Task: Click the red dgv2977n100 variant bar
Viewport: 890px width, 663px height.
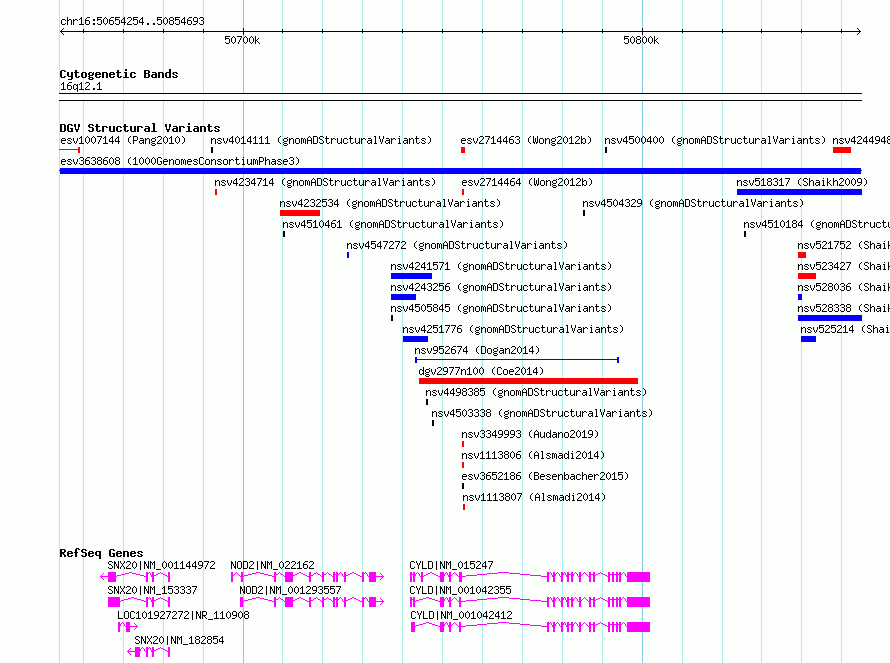Action: pos(528,381)
